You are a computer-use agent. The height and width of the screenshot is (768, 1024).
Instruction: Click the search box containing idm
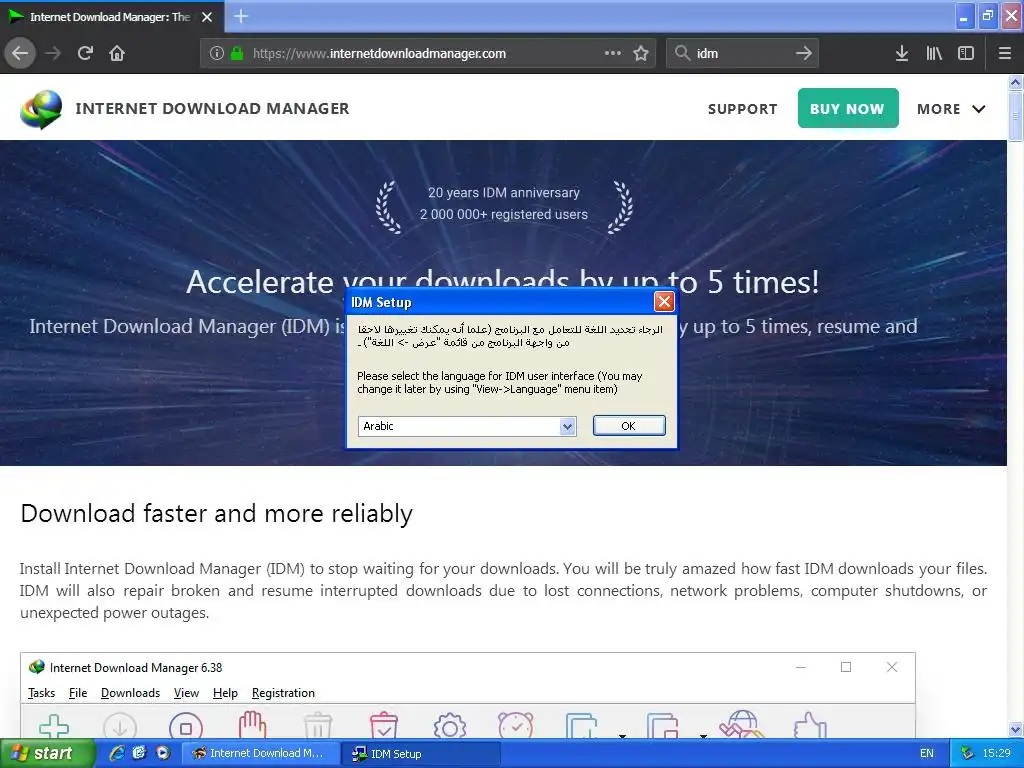pyautogui.click(x=744, y=54)
